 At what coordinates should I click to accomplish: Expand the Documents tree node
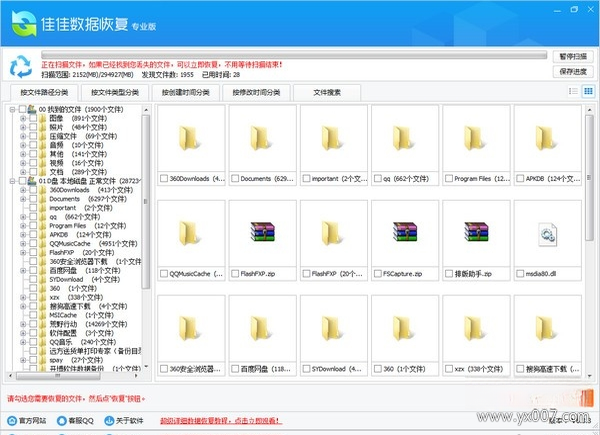point(23,199)
